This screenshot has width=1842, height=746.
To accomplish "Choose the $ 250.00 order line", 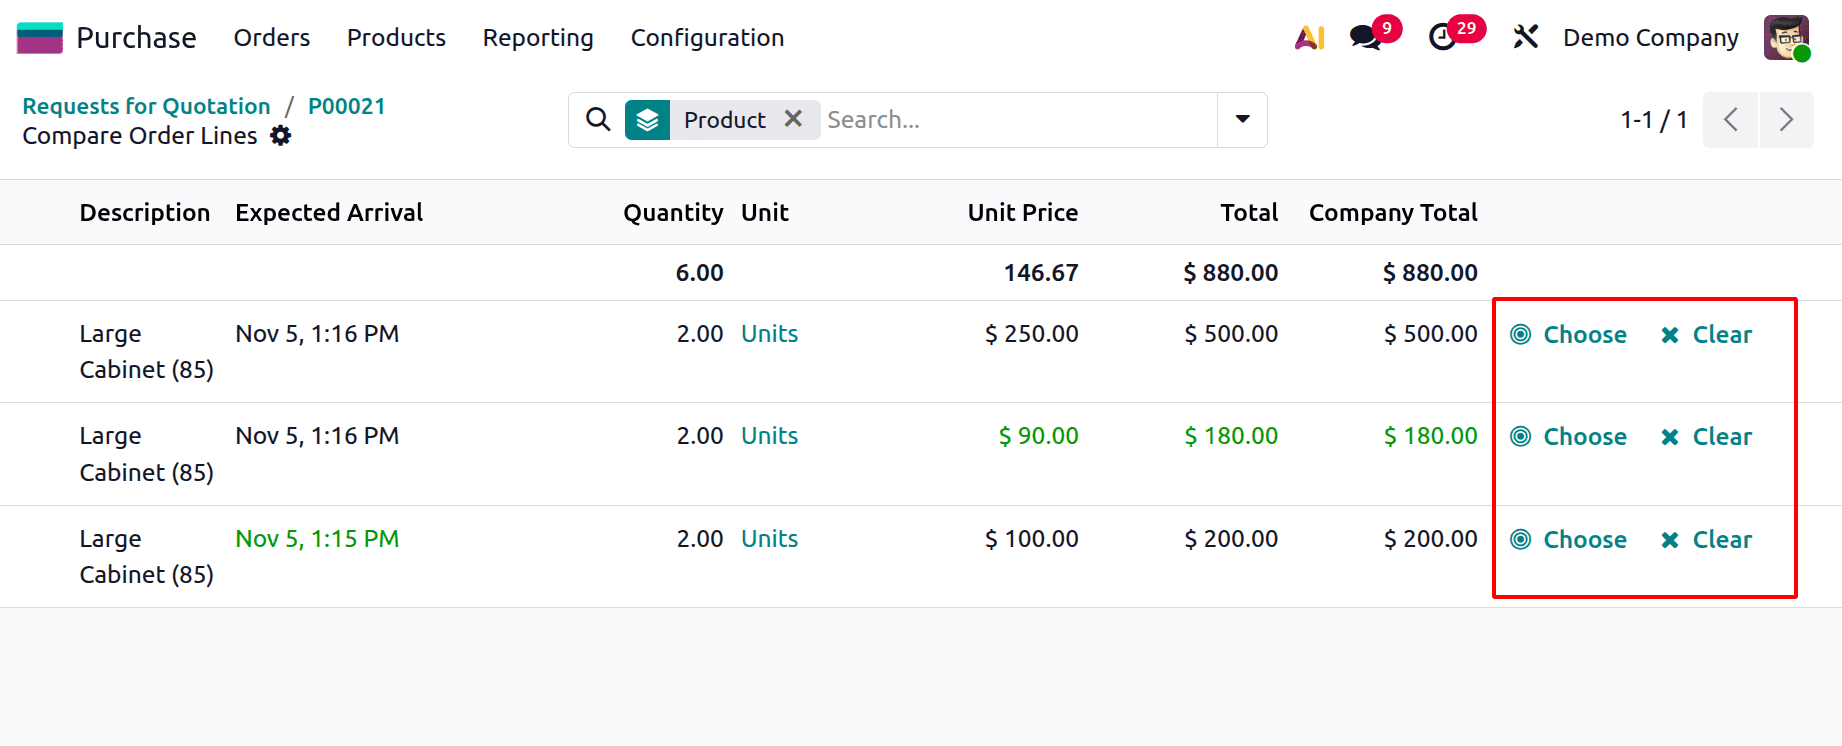I will coord(1569,335).
